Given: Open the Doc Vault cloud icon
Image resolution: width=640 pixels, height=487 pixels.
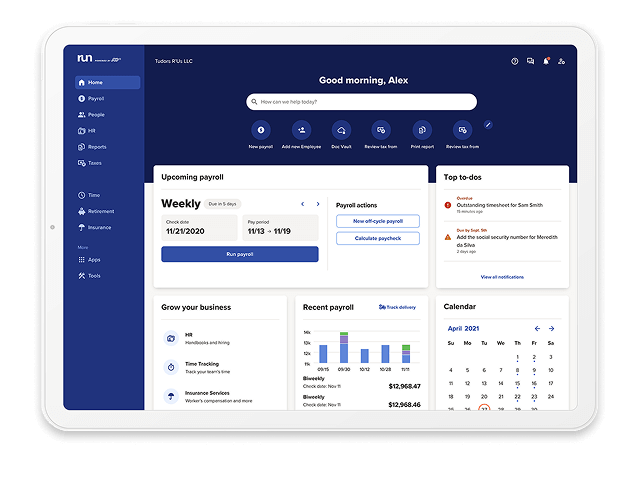Looking at the screenshot, I should (341, 130).
